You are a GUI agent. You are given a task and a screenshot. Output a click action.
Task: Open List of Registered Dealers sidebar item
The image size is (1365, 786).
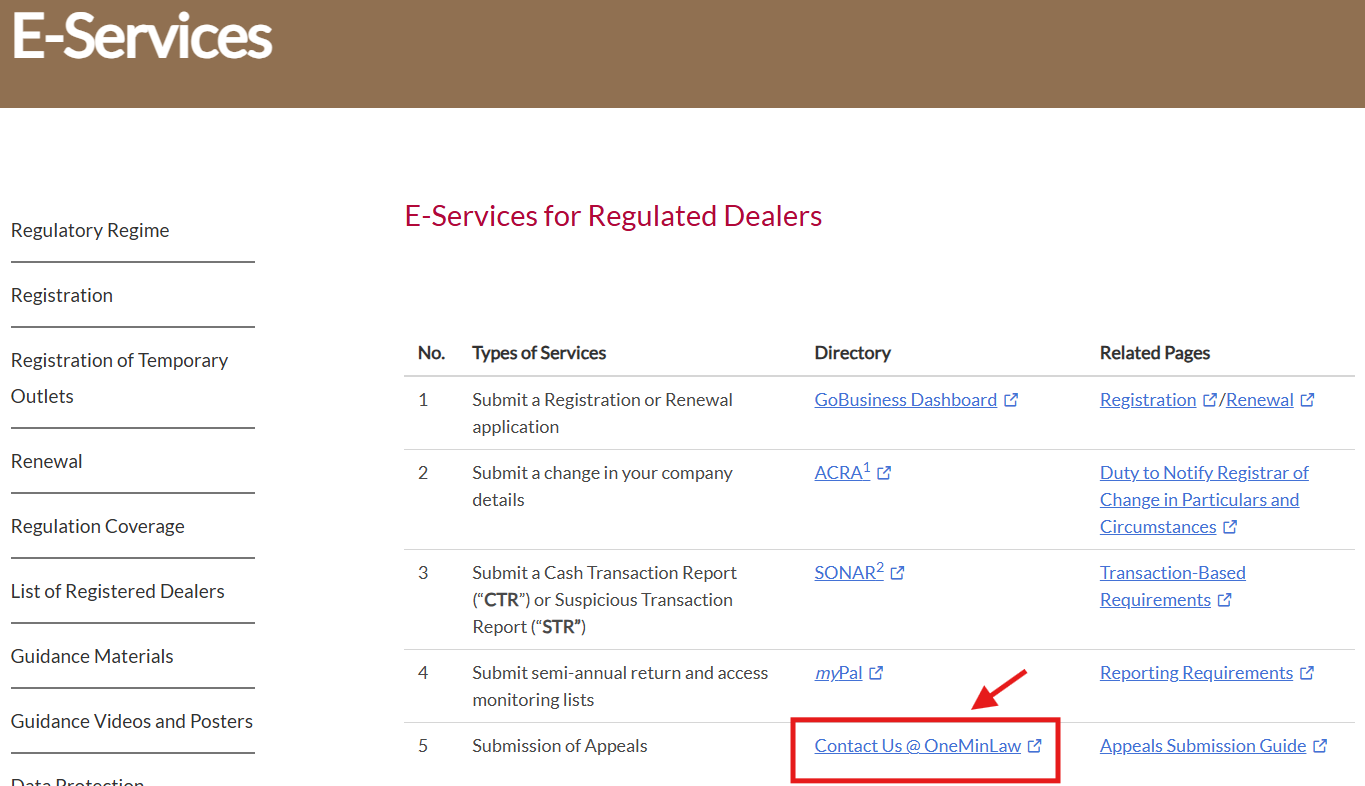[x=117, y=591]
